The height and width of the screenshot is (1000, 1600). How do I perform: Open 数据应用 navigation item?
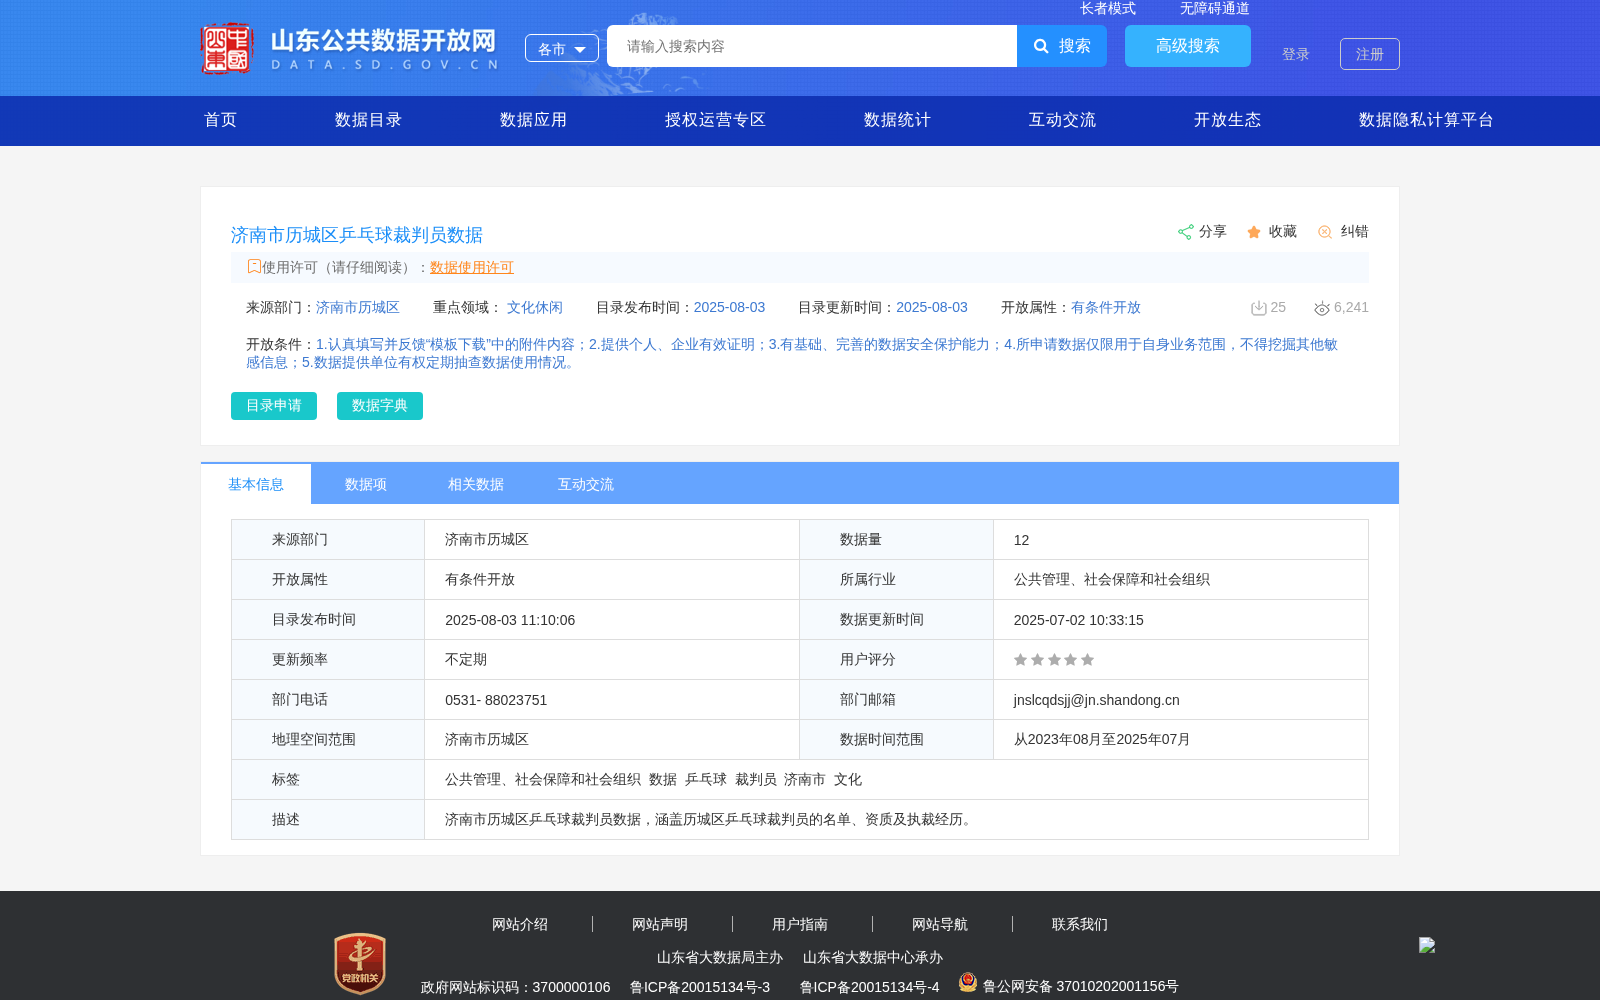coord(534,120)
